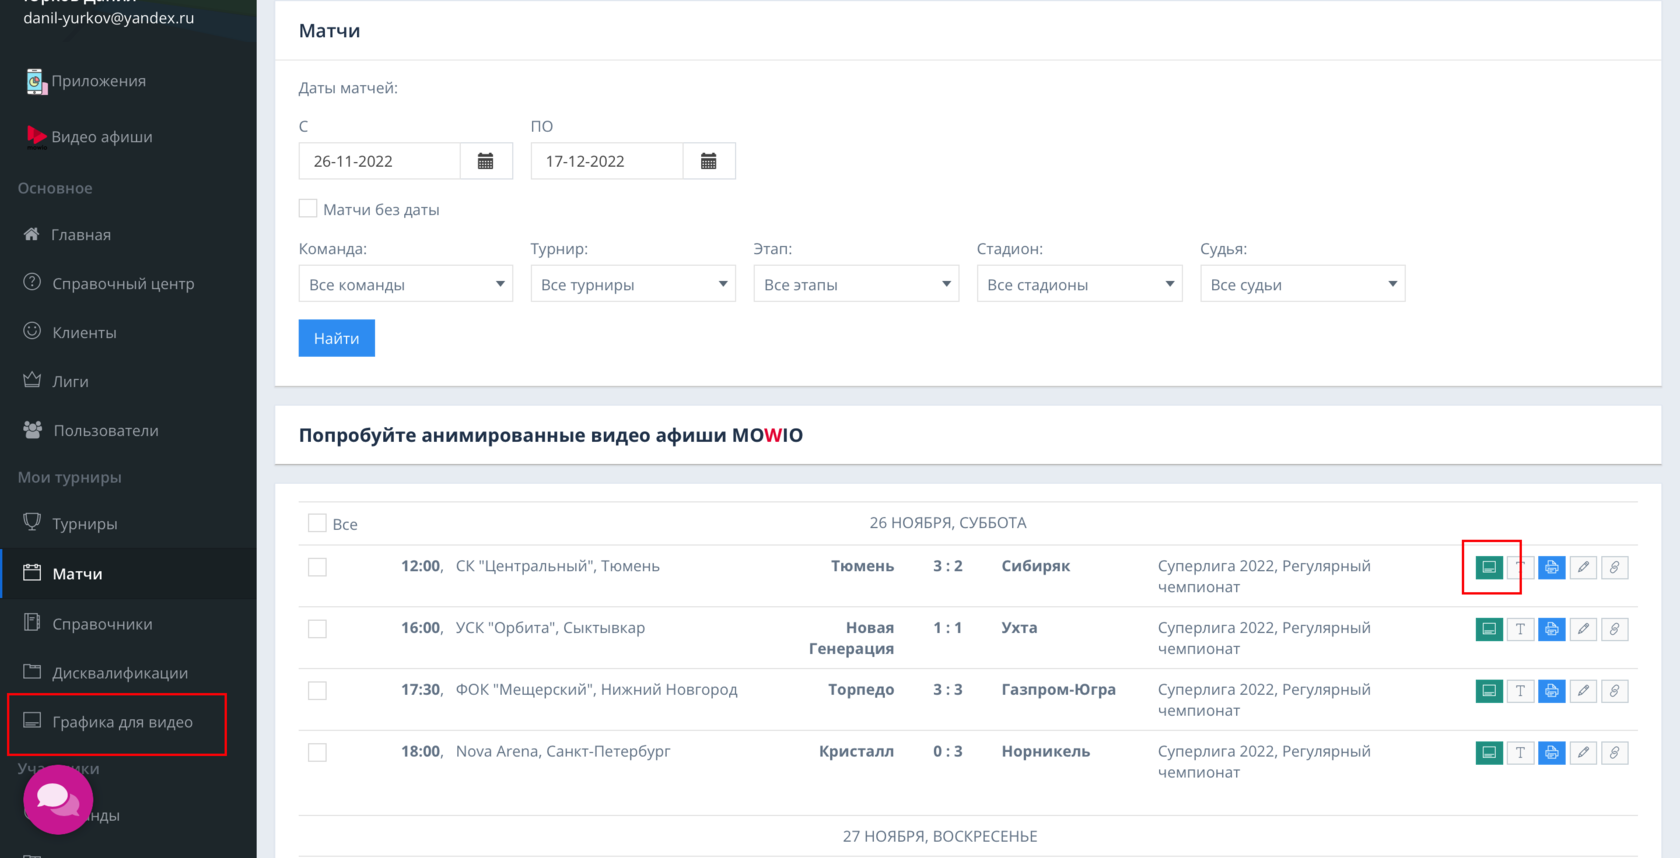Print protocol for Кристалл vs Норникель

point(1551,753)
